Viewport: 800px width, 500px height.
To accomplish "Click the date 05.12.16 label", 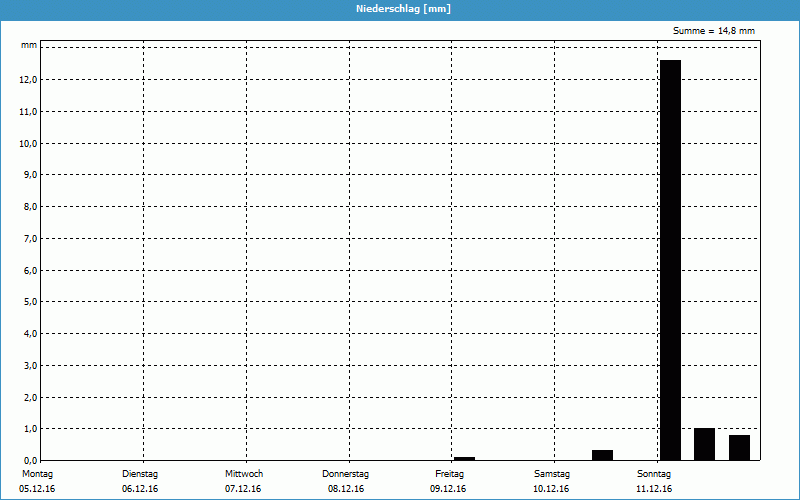I will pos(37,489).
